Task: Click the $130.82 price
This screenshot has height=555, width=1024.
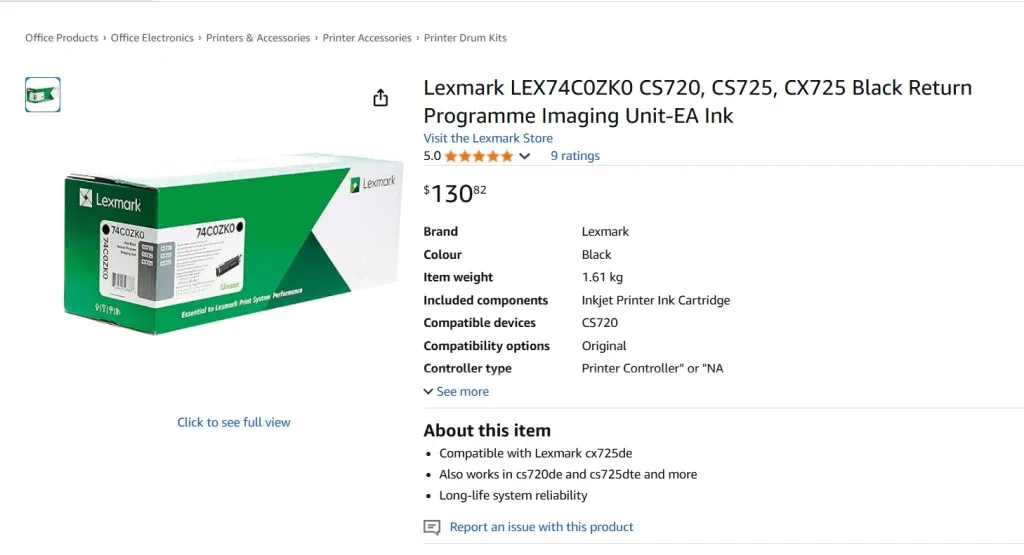Action: (455, 192)
